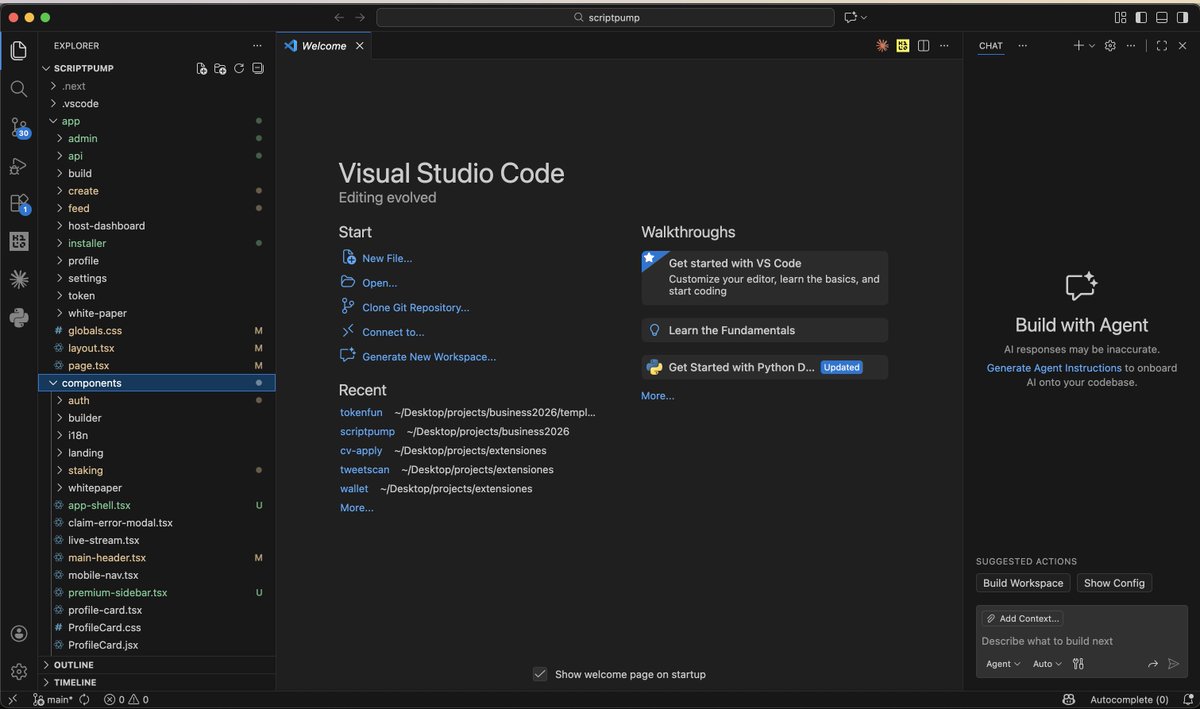Open the Agent mode dropdown
Image resolution: width=1200 pixels, height=709 pixels.
click(1003, 663)
